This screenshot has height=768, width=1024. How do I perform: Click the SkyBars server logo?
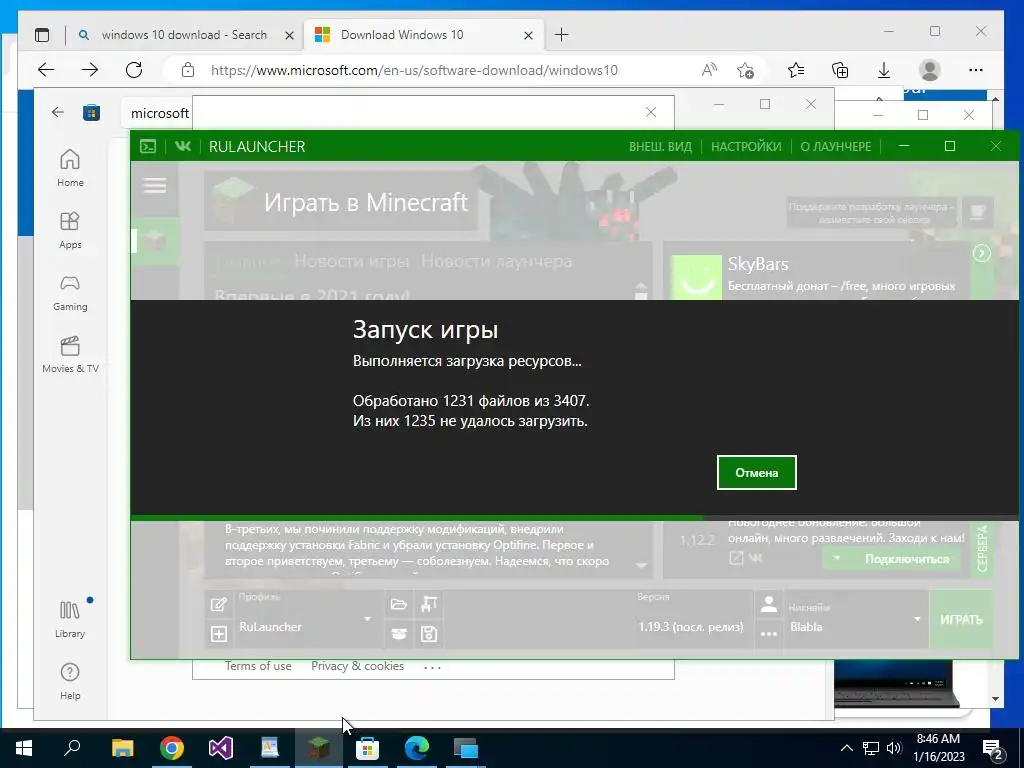pos(696,278)
